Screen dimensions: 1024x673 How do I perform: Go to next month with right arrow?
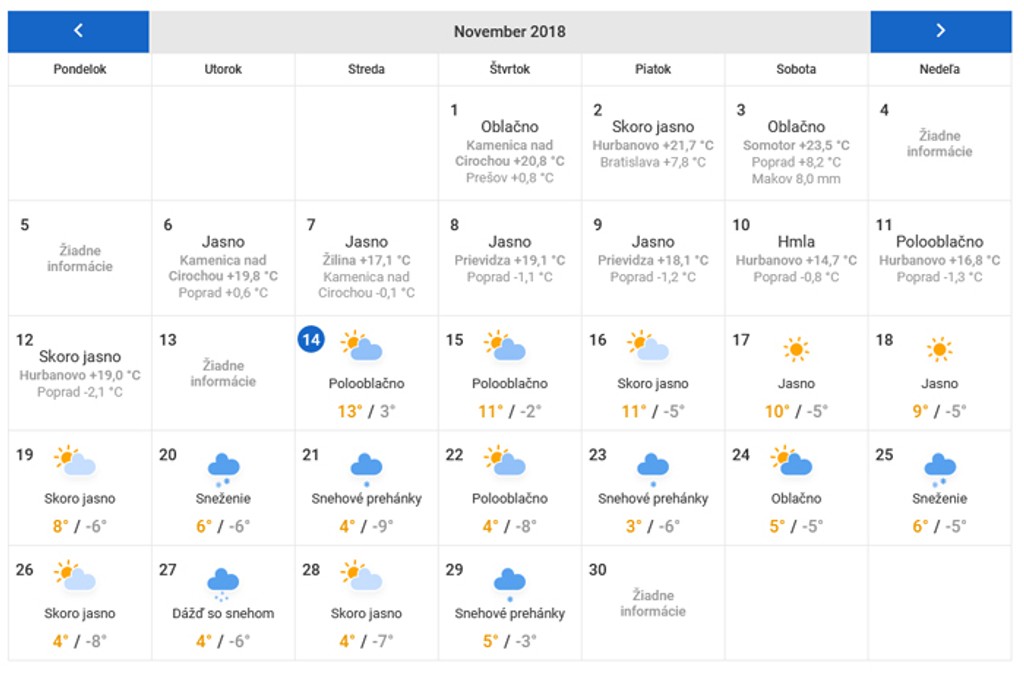tap(940, 31)
